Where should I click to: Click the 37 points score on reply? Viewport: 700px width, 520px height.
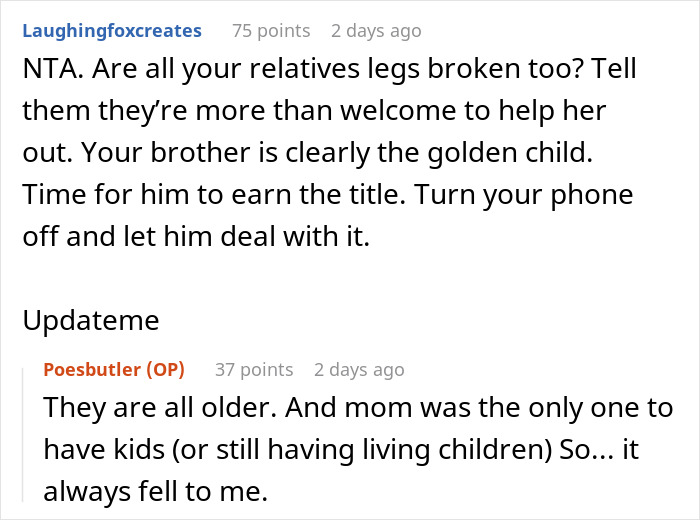point(254,370)
